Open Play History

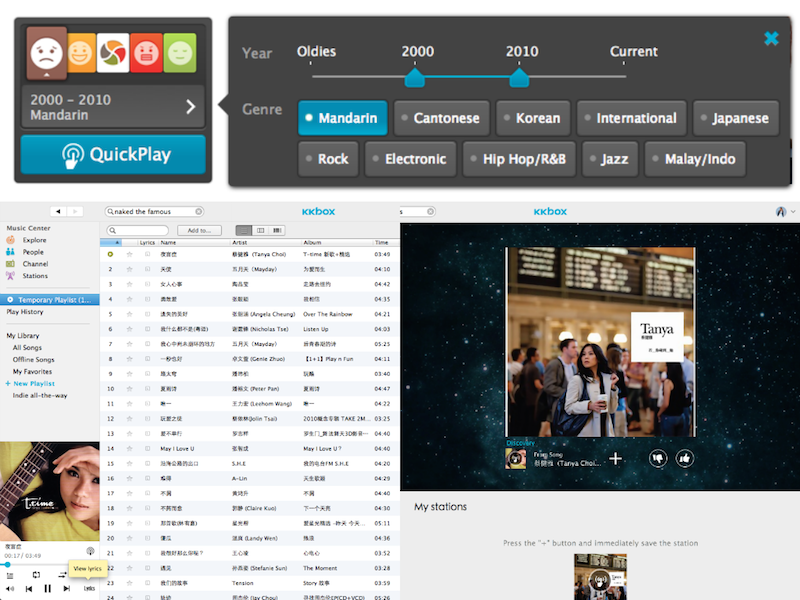24,312
